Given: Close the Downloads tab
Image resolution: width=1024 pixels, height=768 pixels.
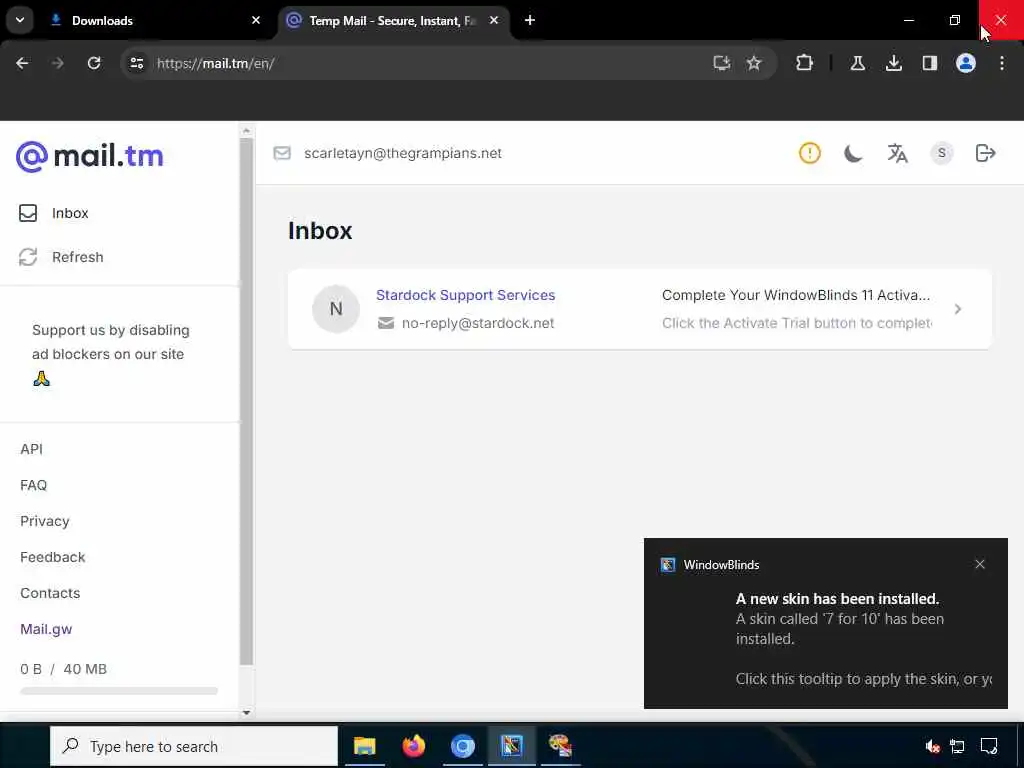Looking at the screenshot, I should pos(256,20).
